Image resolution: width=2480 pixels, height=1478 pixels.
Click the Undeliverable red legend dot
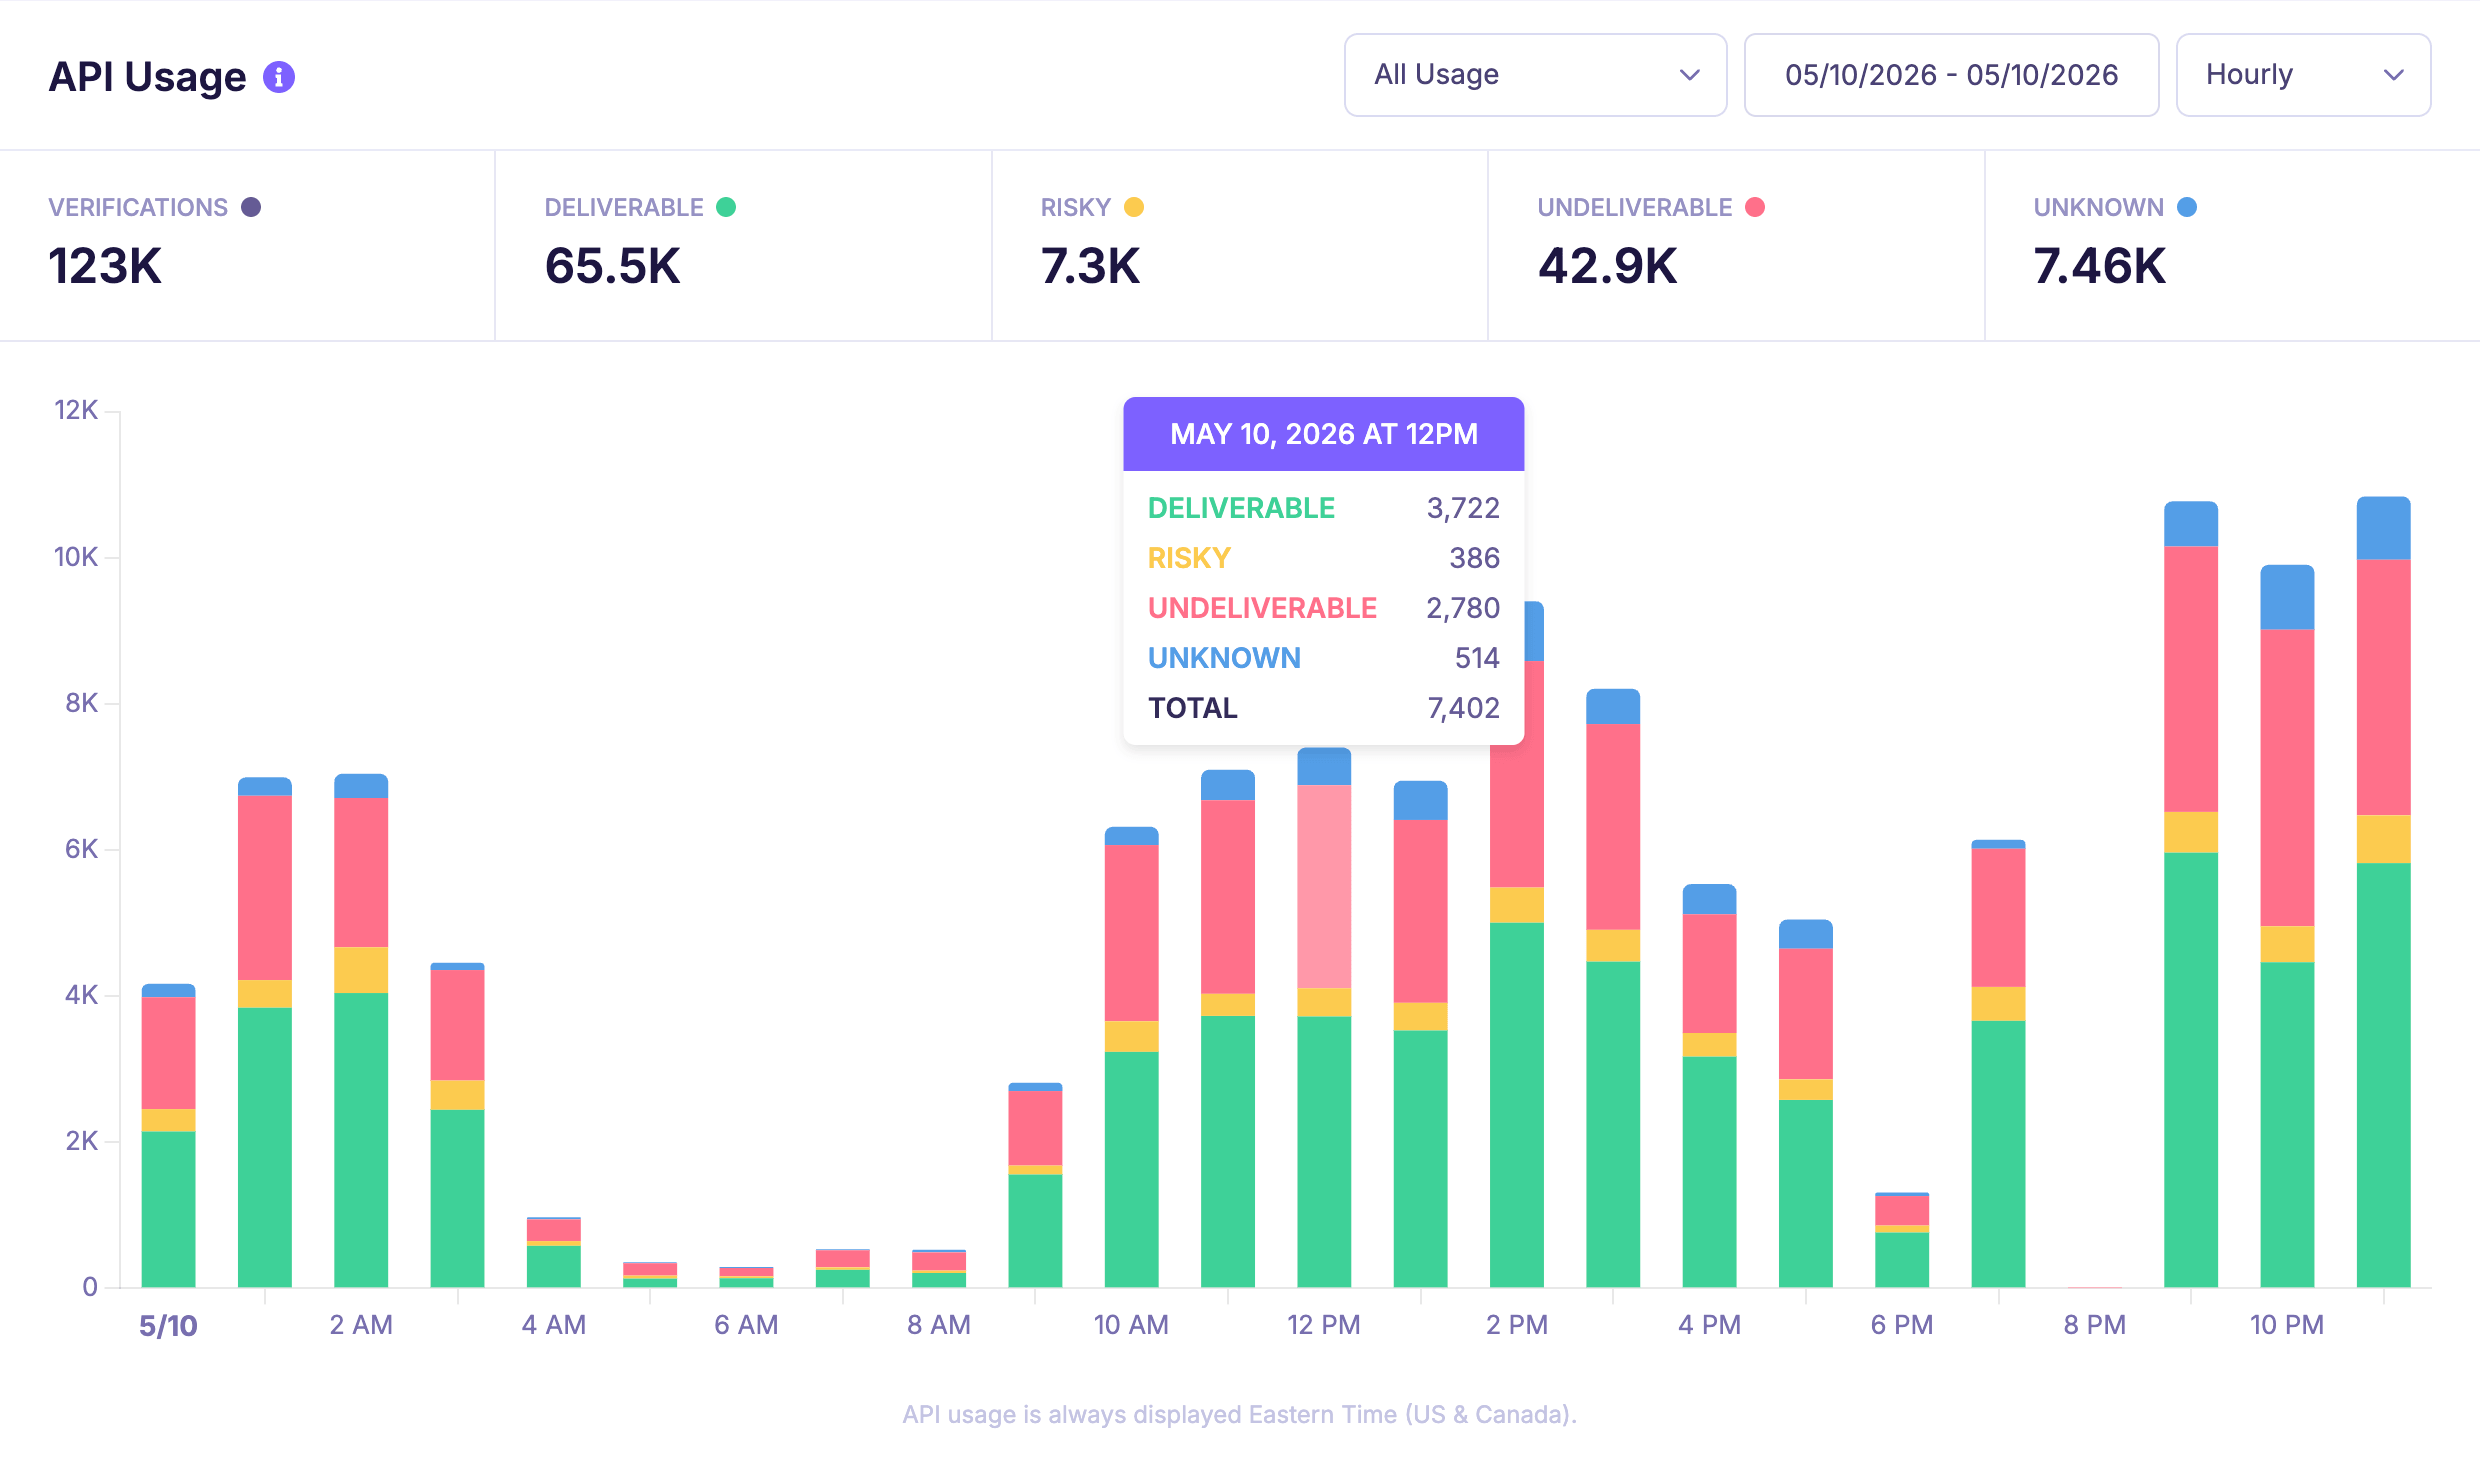(1755, 207)
